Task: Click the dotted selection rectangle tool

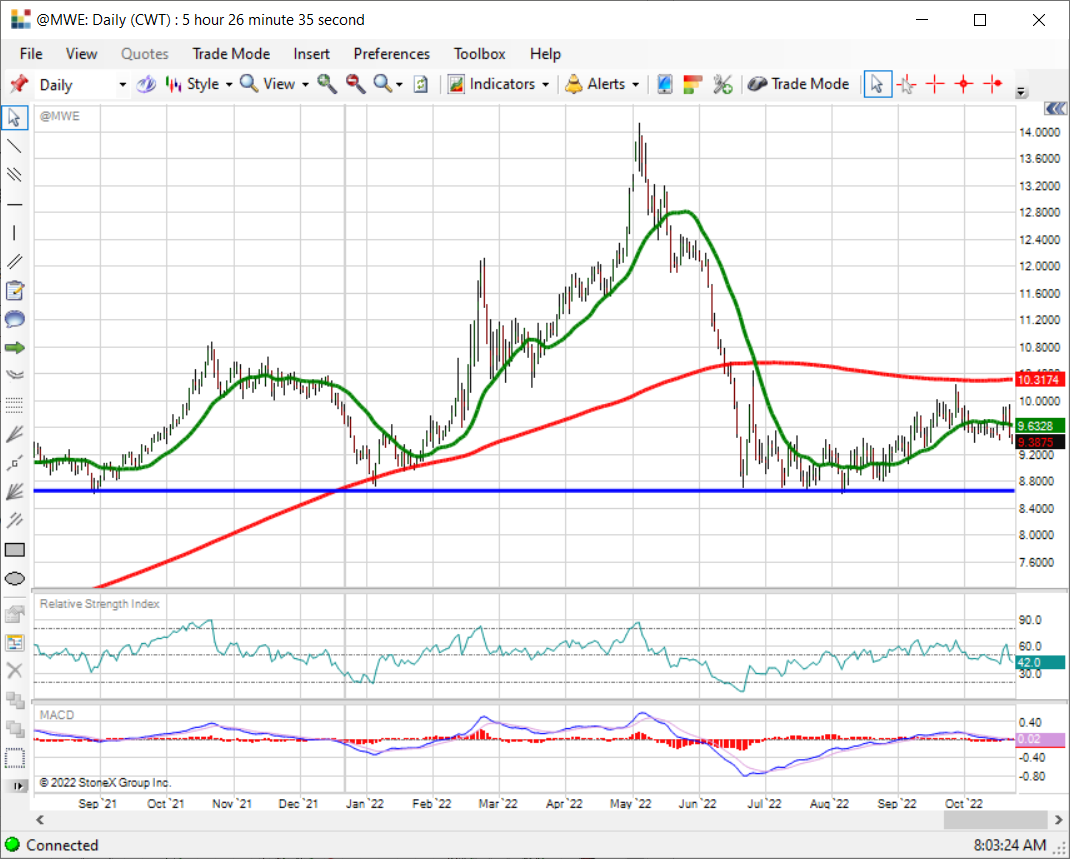Action: pyautogui.click(x=14, y=757)
